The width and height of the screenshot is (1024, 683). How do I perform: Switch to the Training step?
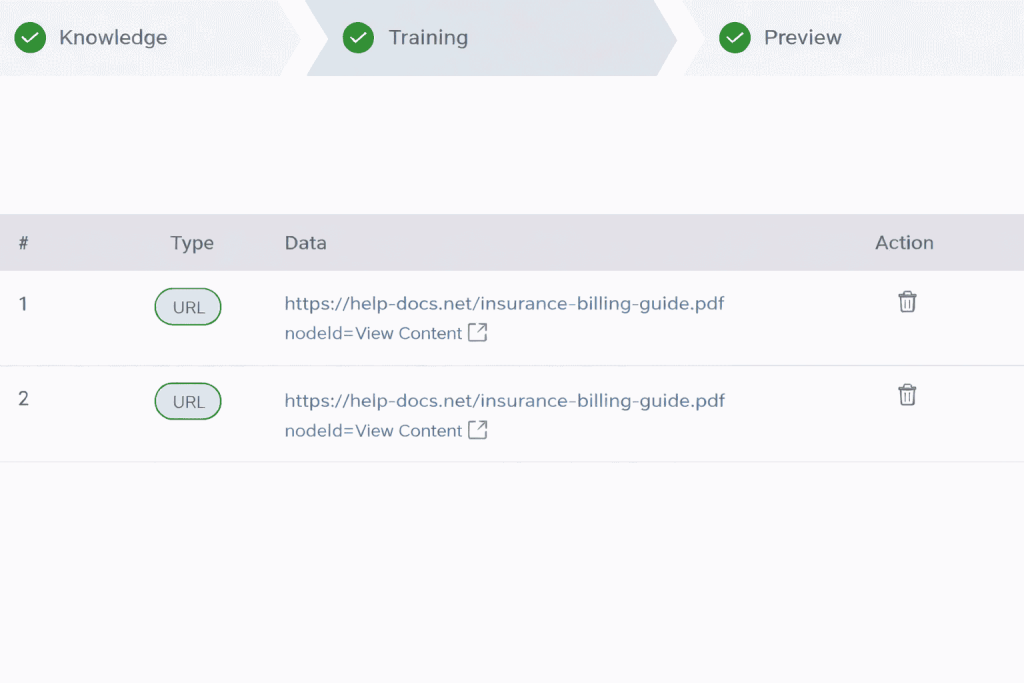coord(428,38)
